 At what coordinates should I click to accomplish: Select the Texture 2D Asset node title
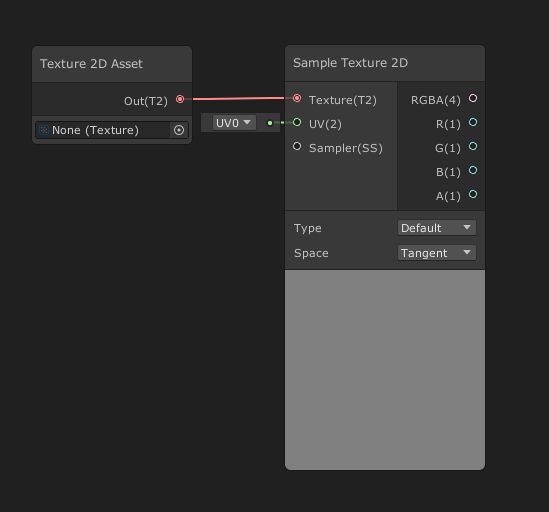click(x=91, y=64)
